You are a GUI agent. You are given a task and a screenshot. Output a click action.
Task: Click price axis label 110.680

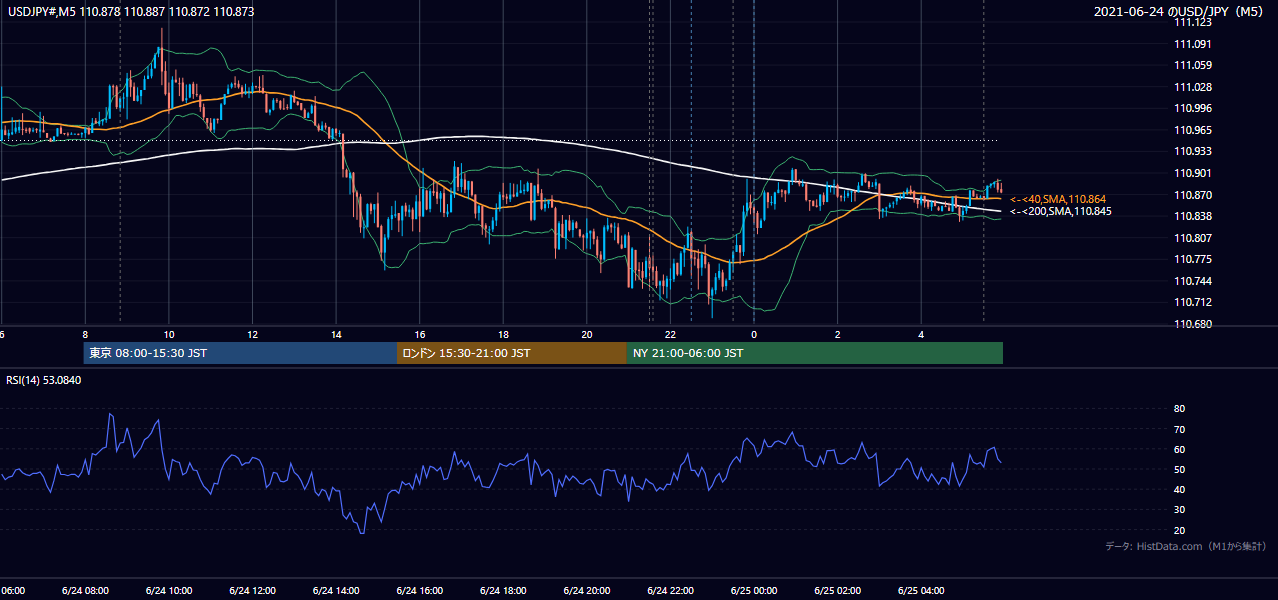point(1193,324)
